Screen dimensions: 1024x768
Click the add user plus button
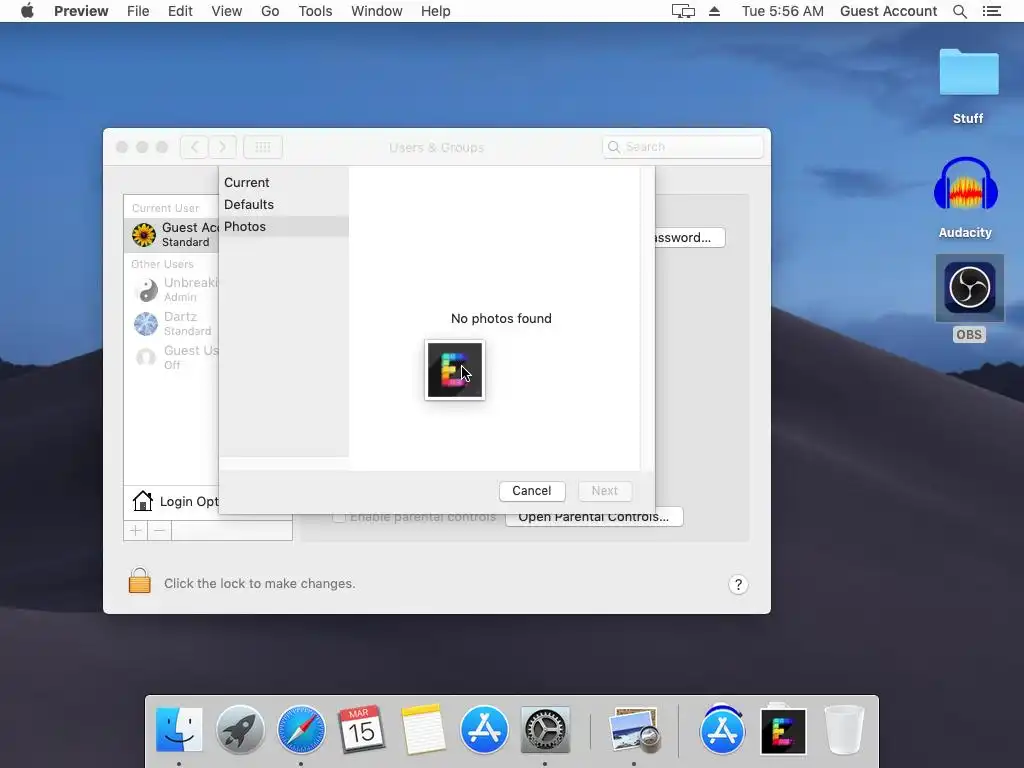[x=136, y=530]
